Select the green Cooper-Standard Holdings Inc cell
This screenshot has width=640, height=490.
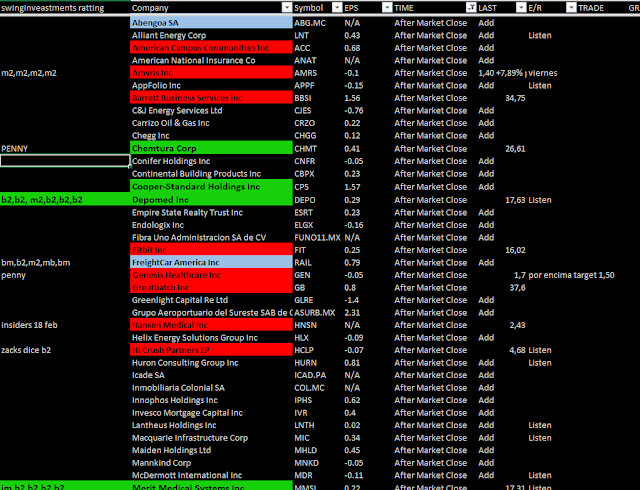(211, 187)
